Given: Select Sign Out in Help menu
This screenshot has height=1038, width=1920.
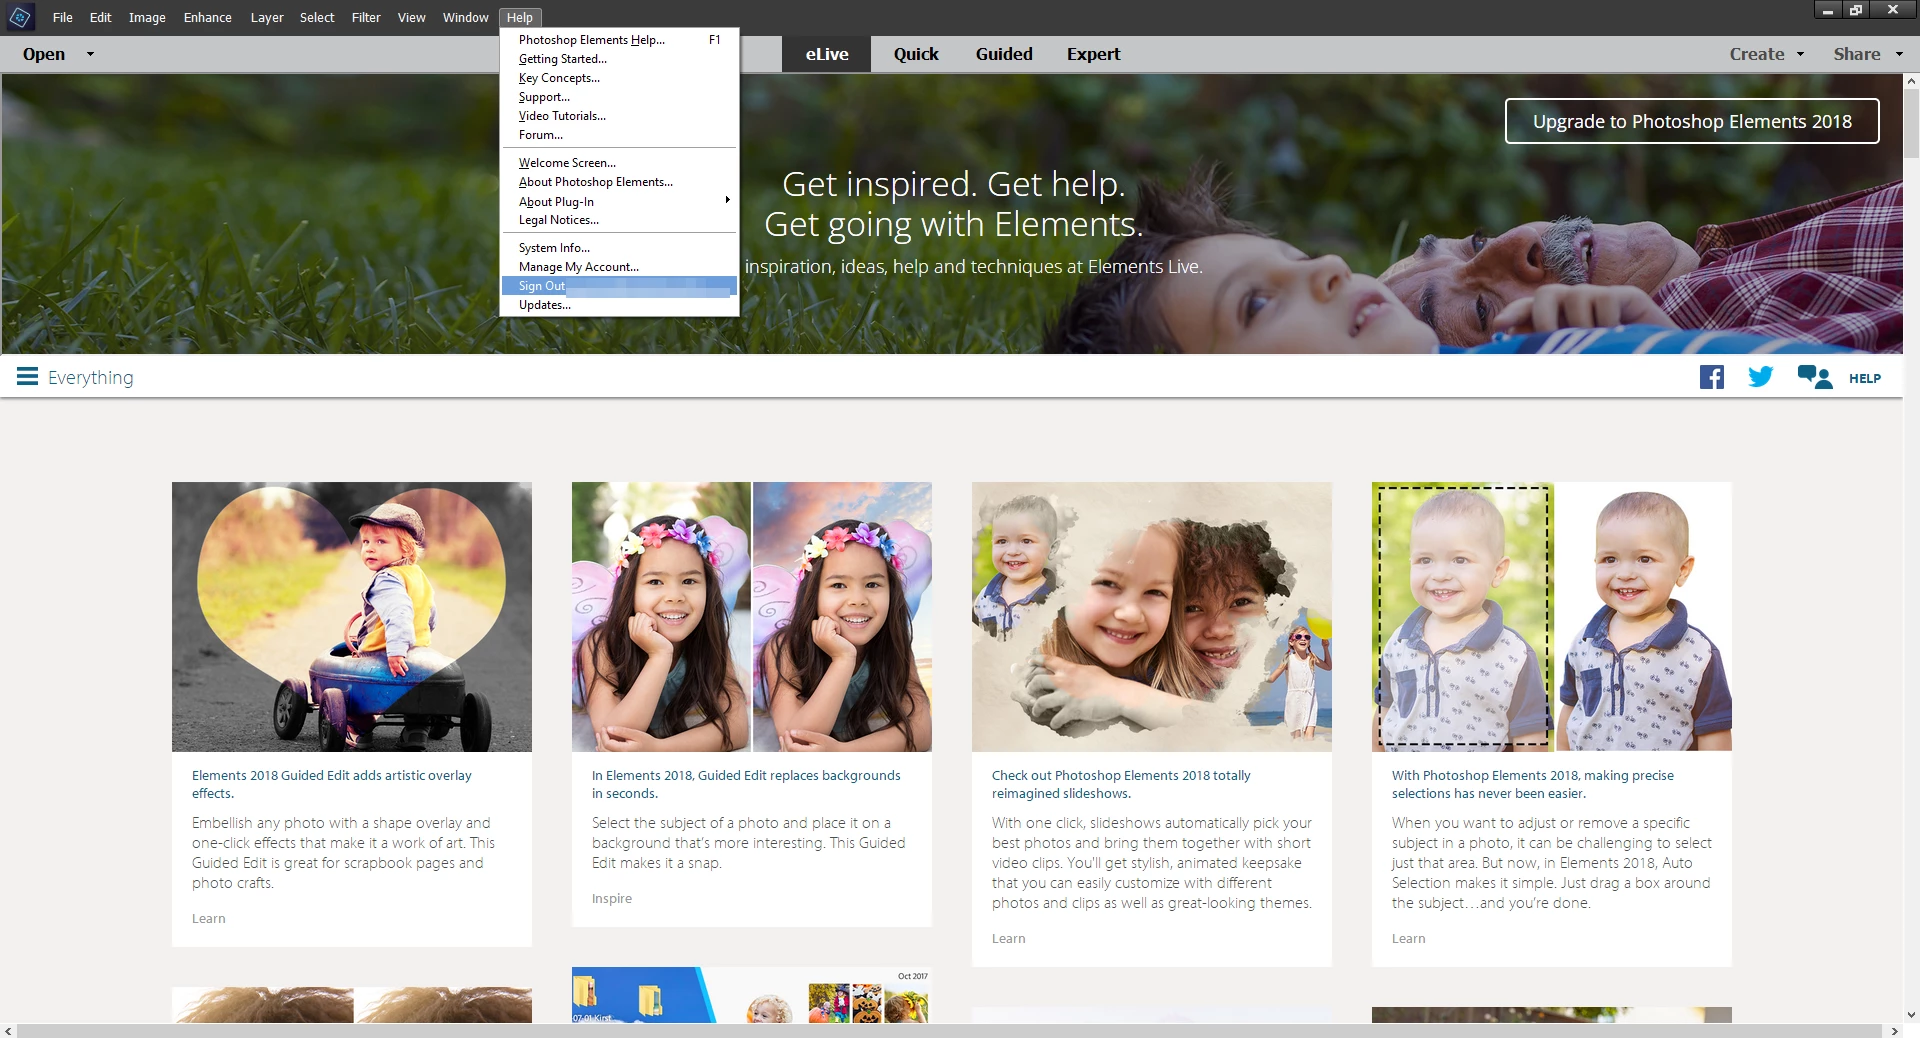Looking at the screenshot, I should pyautogui.click(x=619, y=286).
